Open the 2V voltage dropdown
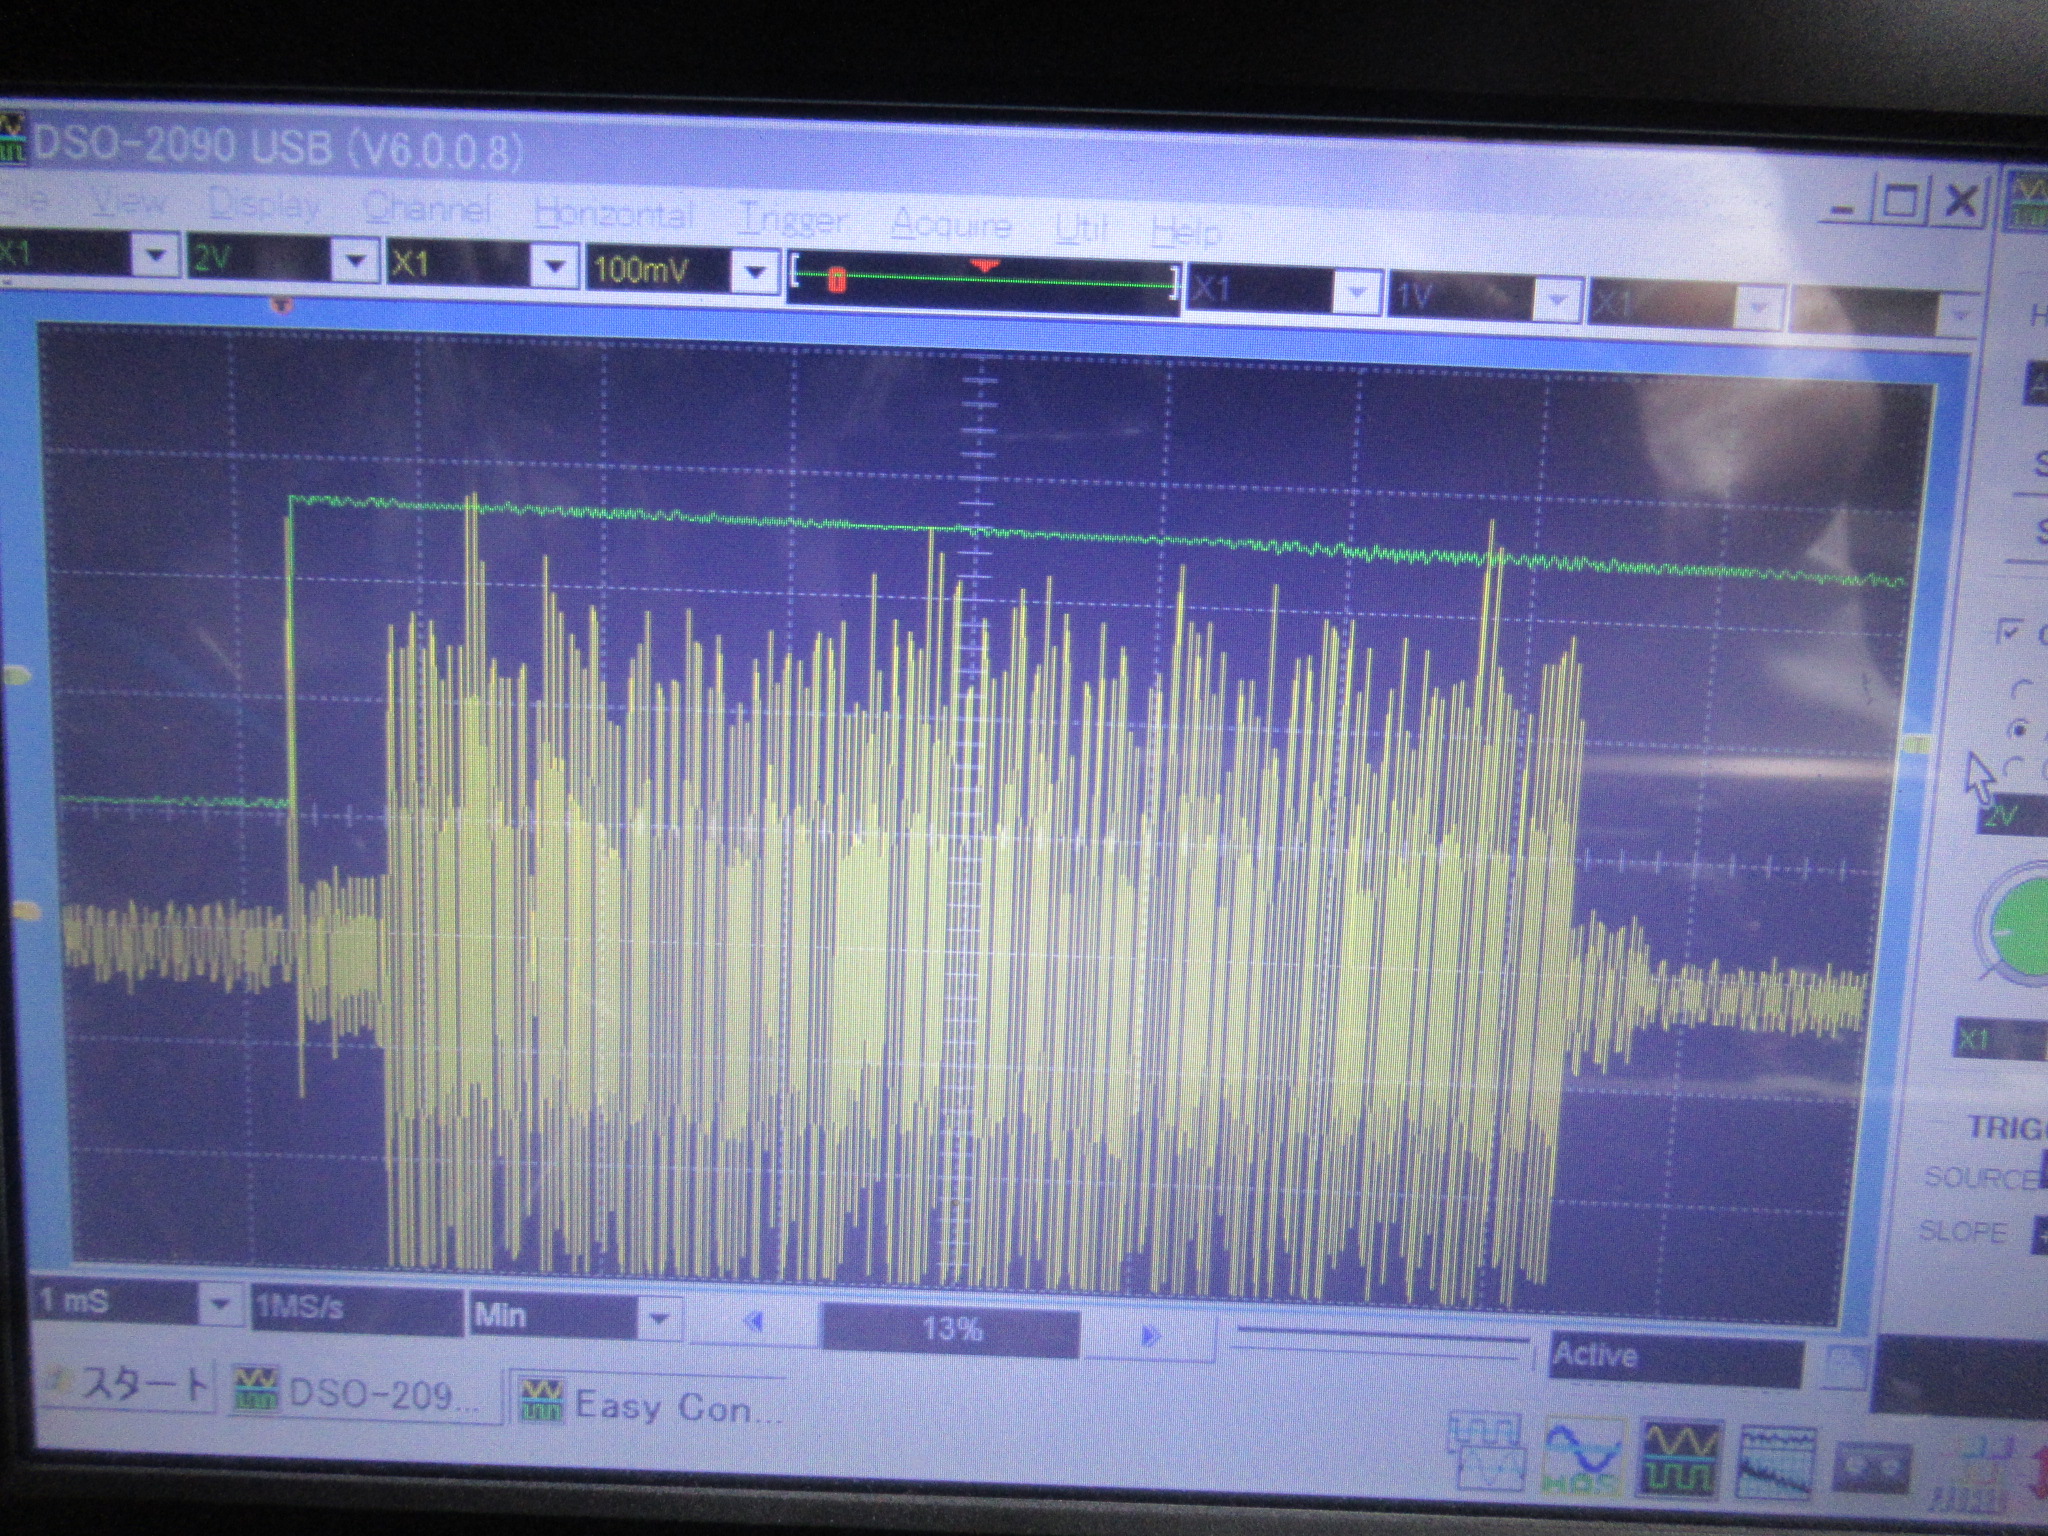Screen dimensions: 2048x1536 tap(354, 261)
